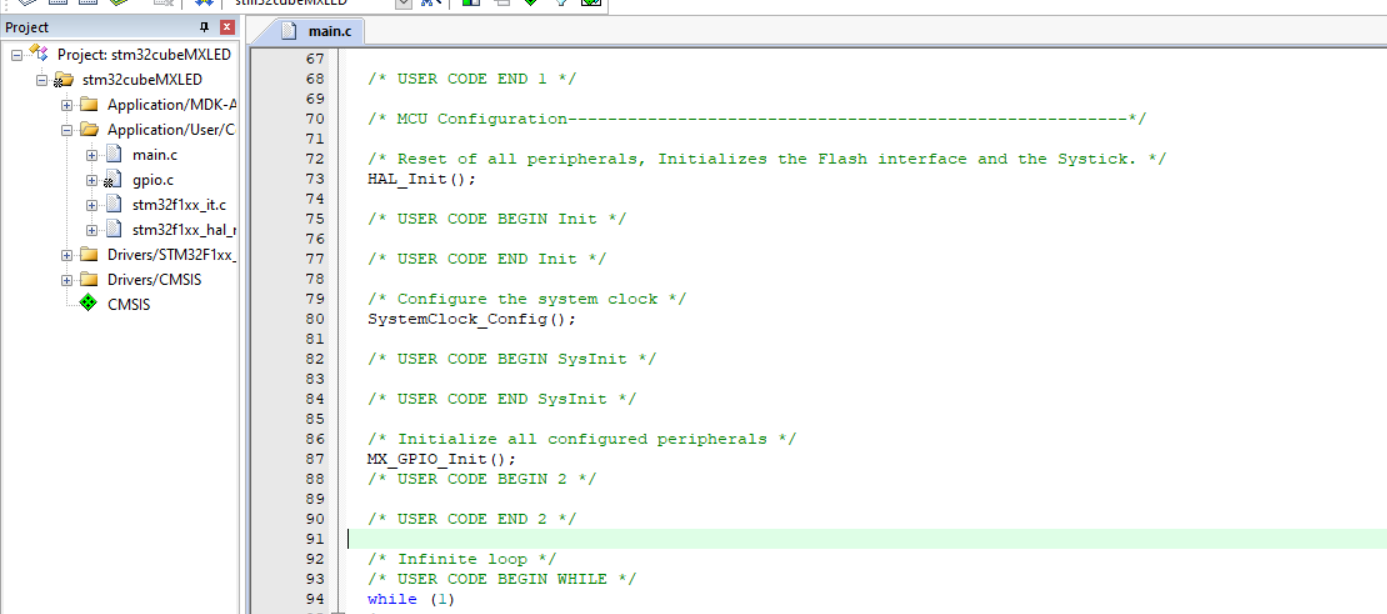This screenshot has height=614, width=1387.
Task: Select gpio.c in the project tree
Action: click(x=153, y=180)
